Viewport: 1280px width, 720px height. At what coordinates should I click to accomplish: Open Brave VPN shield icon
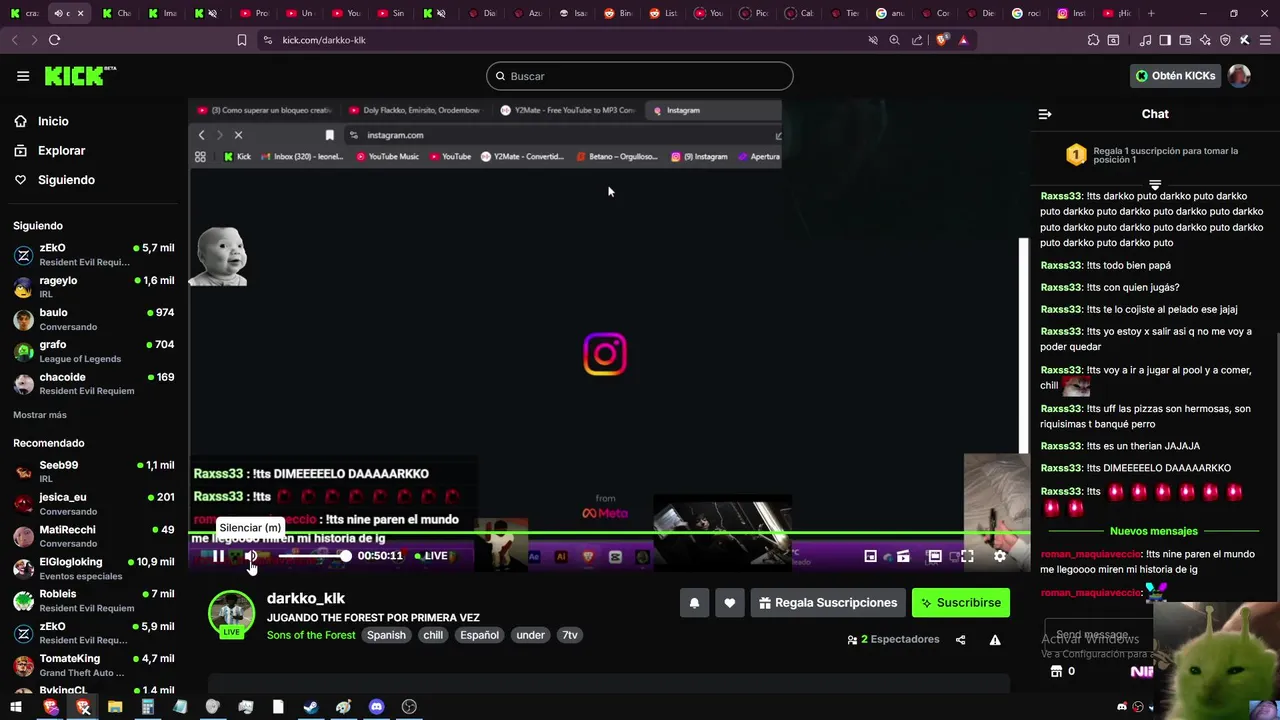point(1225,40)
